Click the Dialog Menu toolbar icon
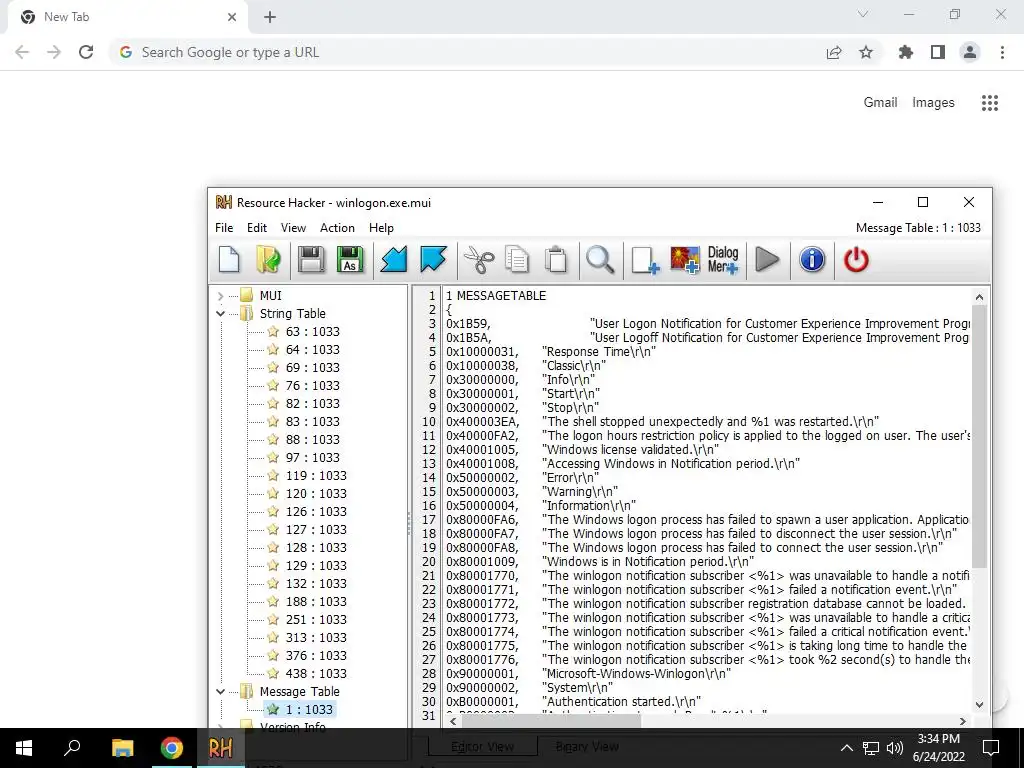The width and height of the screenshot is (1024, 768). [x=723, y=260]
